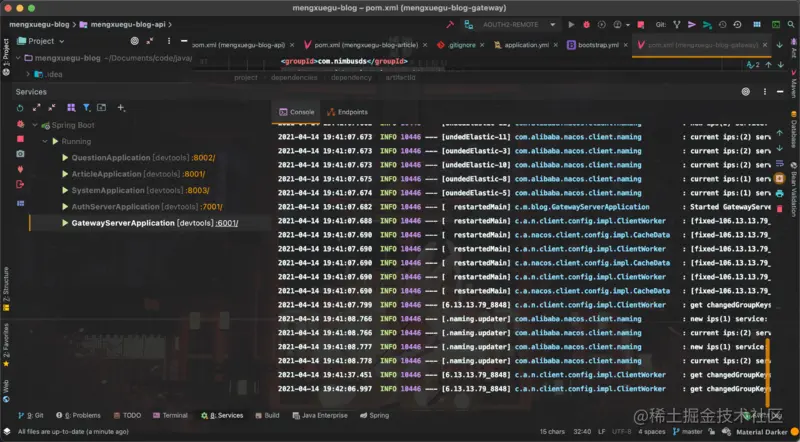Open the terminal icon in the top toolbar

(x=776, y=24)
